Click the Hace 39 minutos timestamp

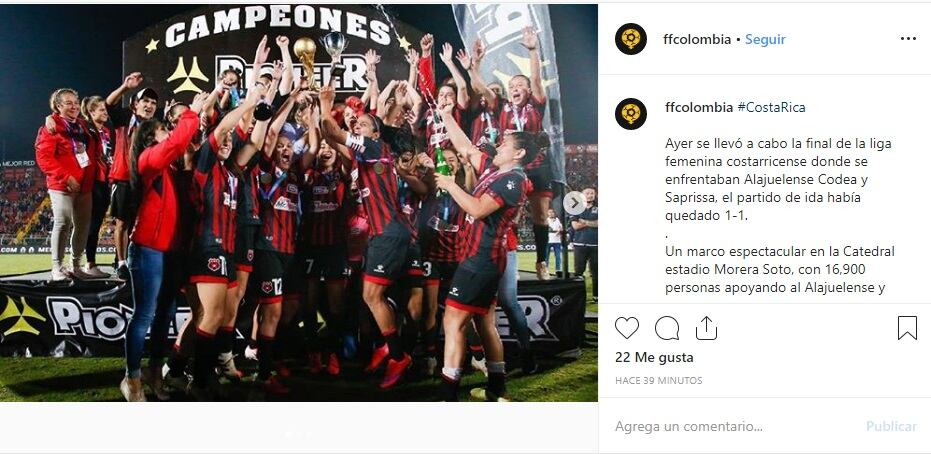coord(658,380)
